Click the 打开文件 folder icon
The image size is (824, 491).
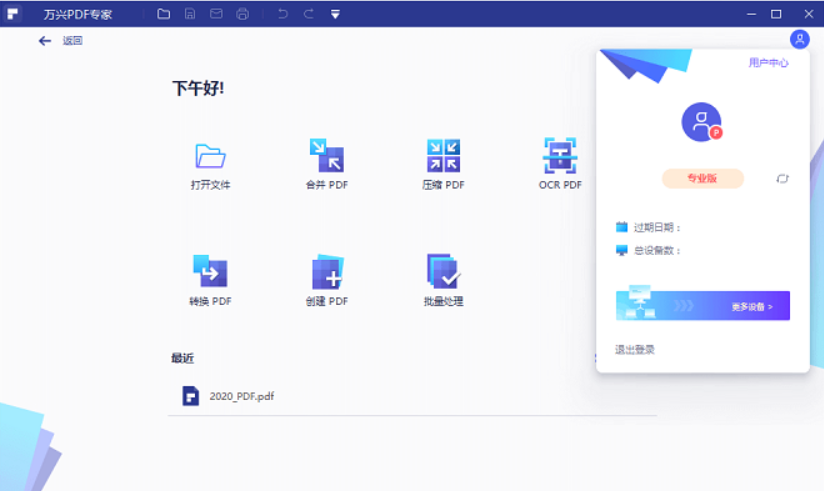[210, 156]
